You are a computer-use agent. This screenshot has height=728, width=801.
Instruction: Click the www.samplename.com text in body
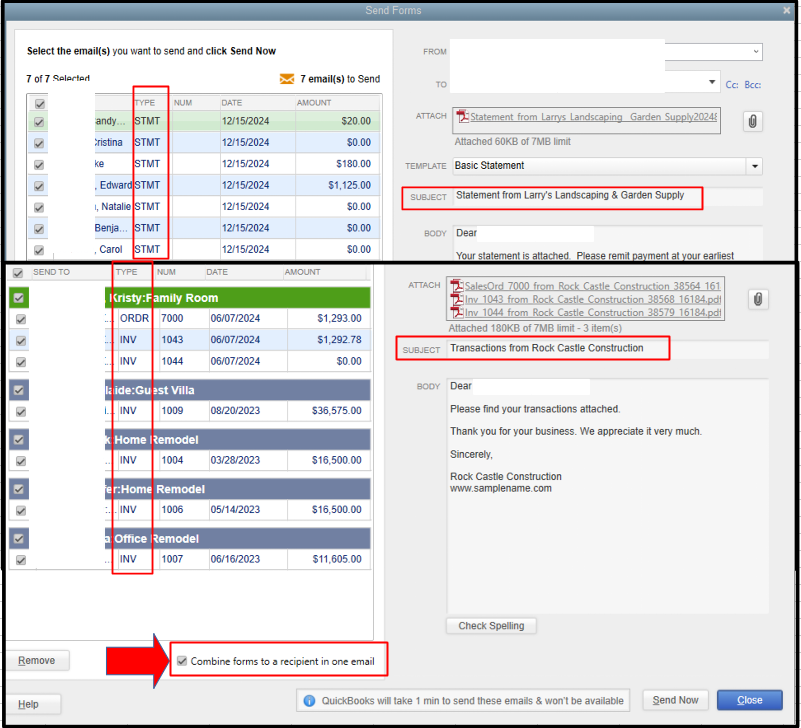[501, 488]
